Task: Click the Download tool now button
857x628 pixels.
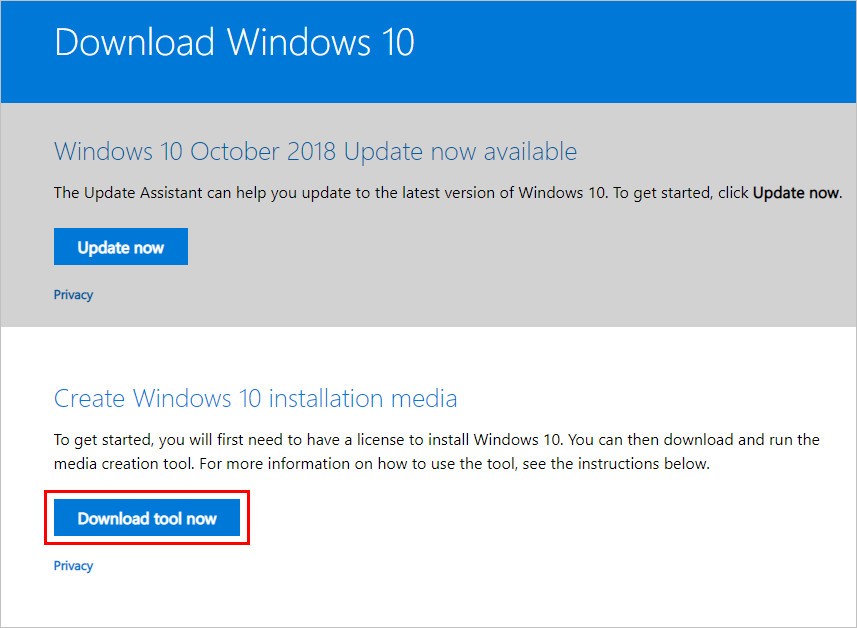Action: tap(146, 518)
